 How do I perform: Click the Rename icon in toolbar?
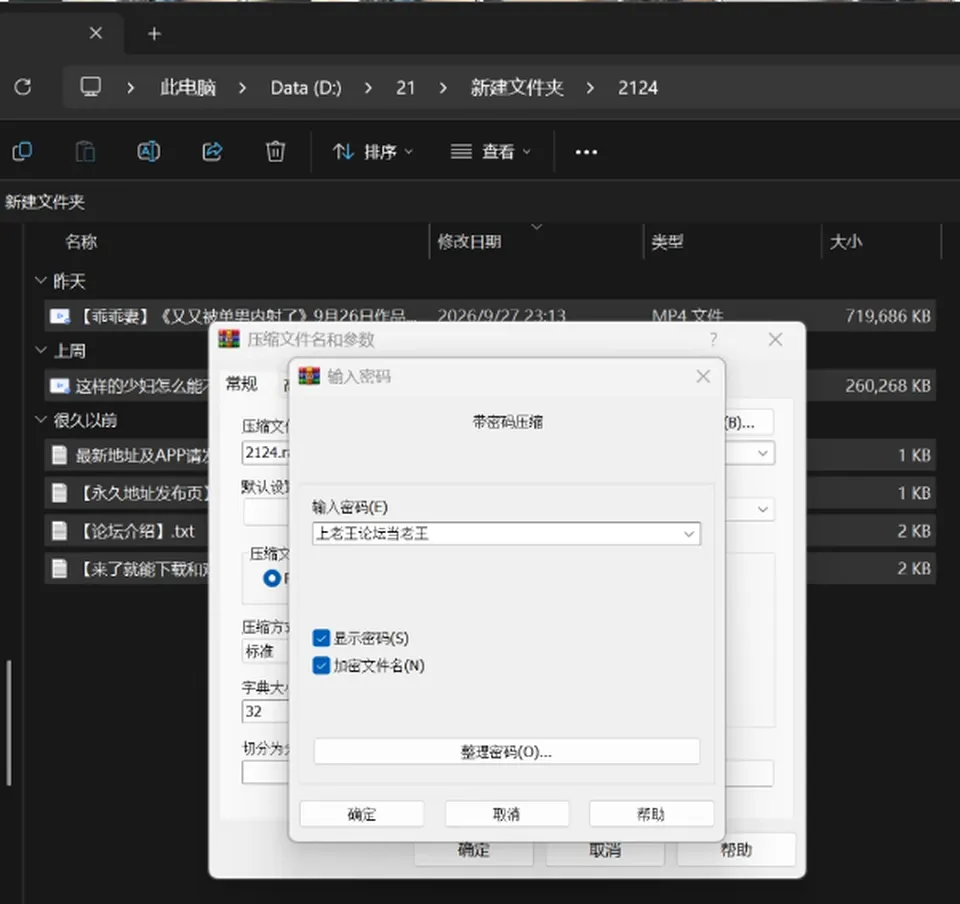[149, 151]
